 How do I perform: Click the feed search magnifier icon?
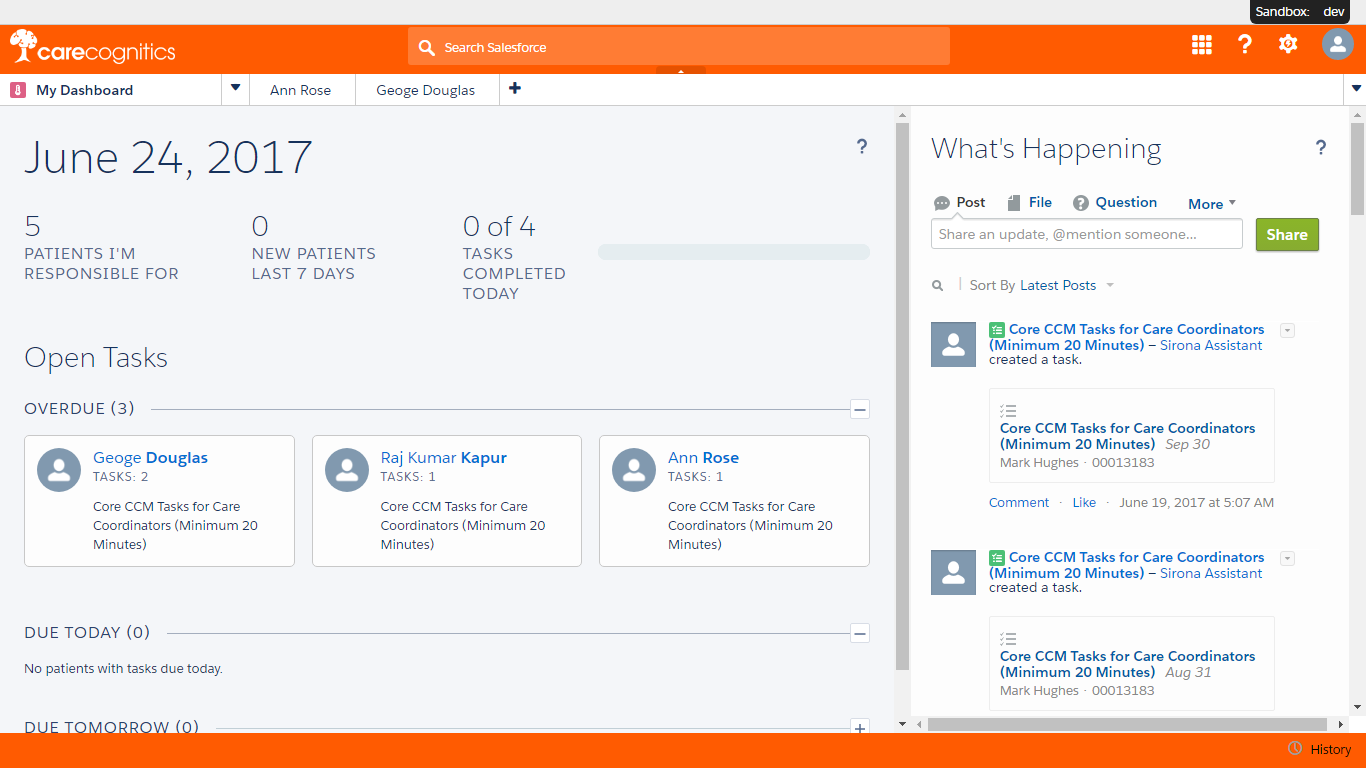(x=938, y=286)
